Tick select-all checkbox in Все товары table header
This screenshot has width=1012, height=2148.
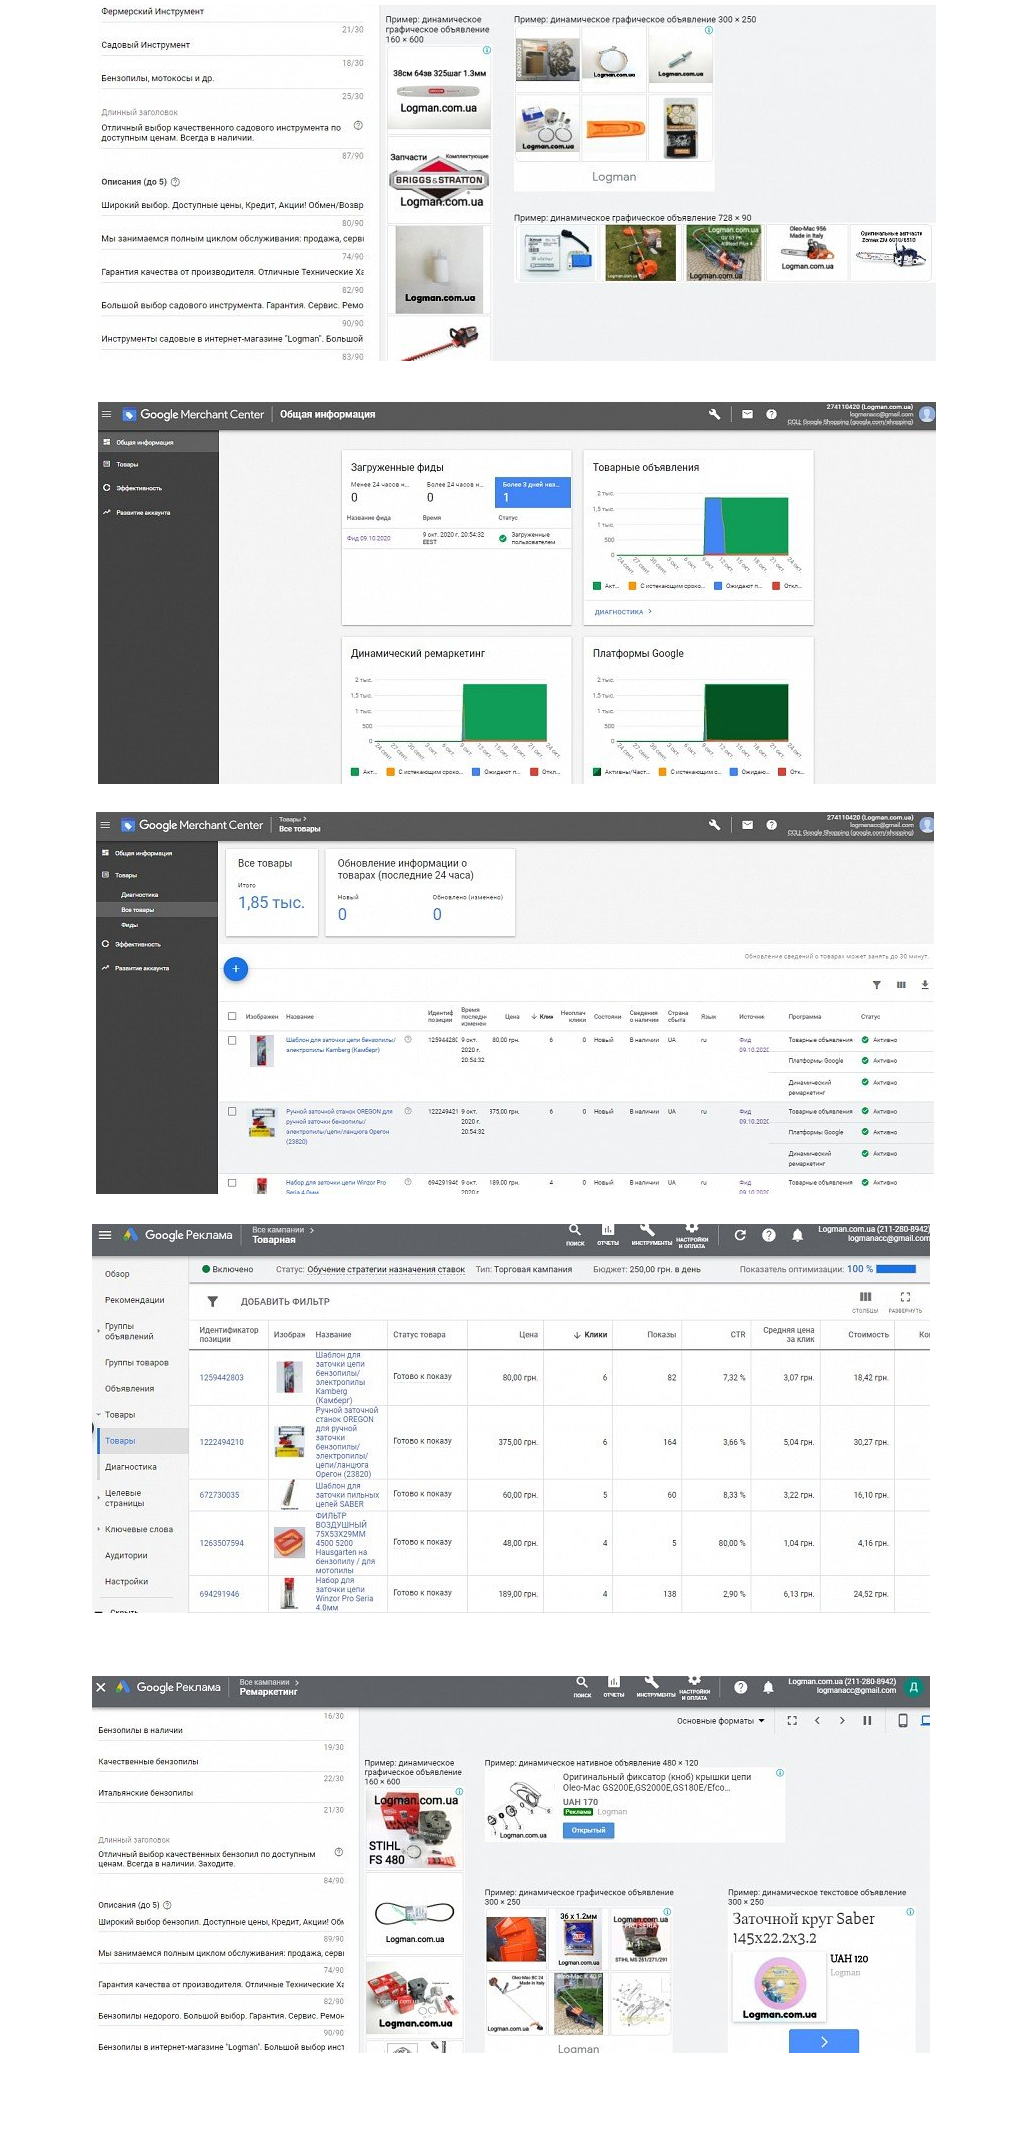(x=232, y=1016)
